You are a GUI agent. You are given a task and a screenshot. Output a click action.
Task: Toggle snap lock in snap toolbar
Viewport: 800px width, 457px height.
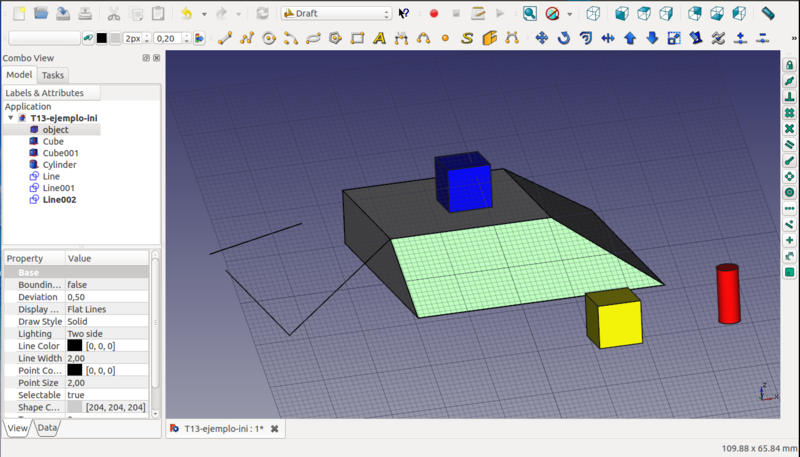(x=788, y=64)
